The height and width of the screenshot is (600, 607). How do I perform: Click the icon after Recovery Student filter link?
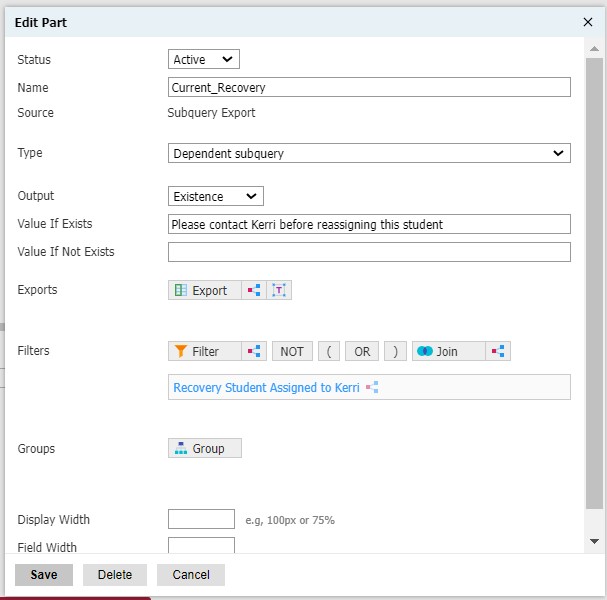coord(372,387)
